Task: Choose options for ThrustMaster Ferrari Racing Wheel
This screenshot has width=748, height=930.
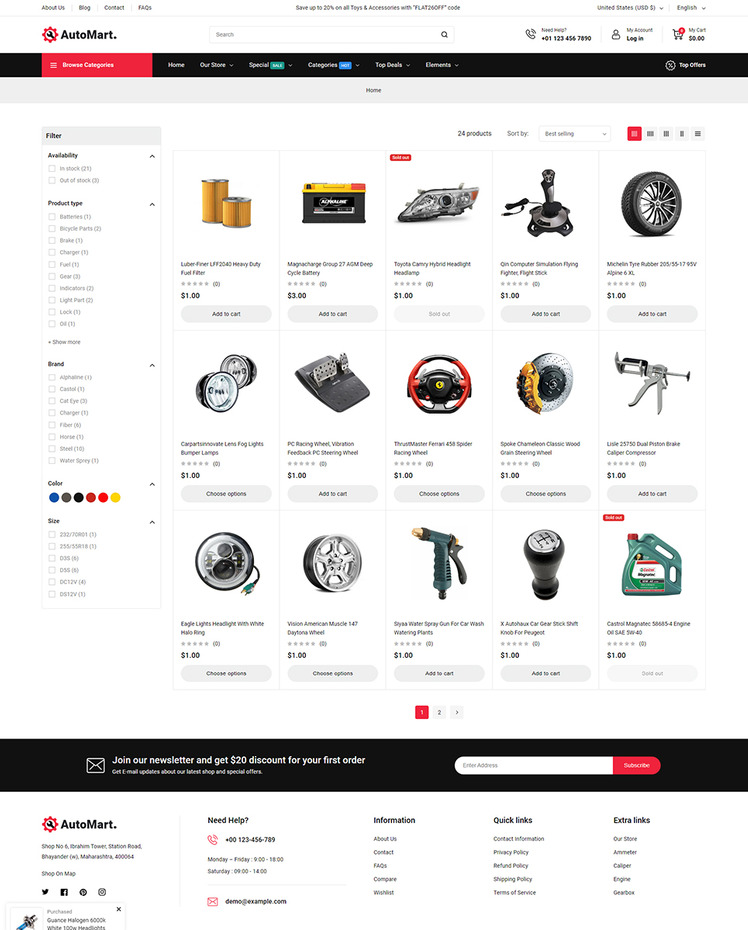Action: click(439, 493)
